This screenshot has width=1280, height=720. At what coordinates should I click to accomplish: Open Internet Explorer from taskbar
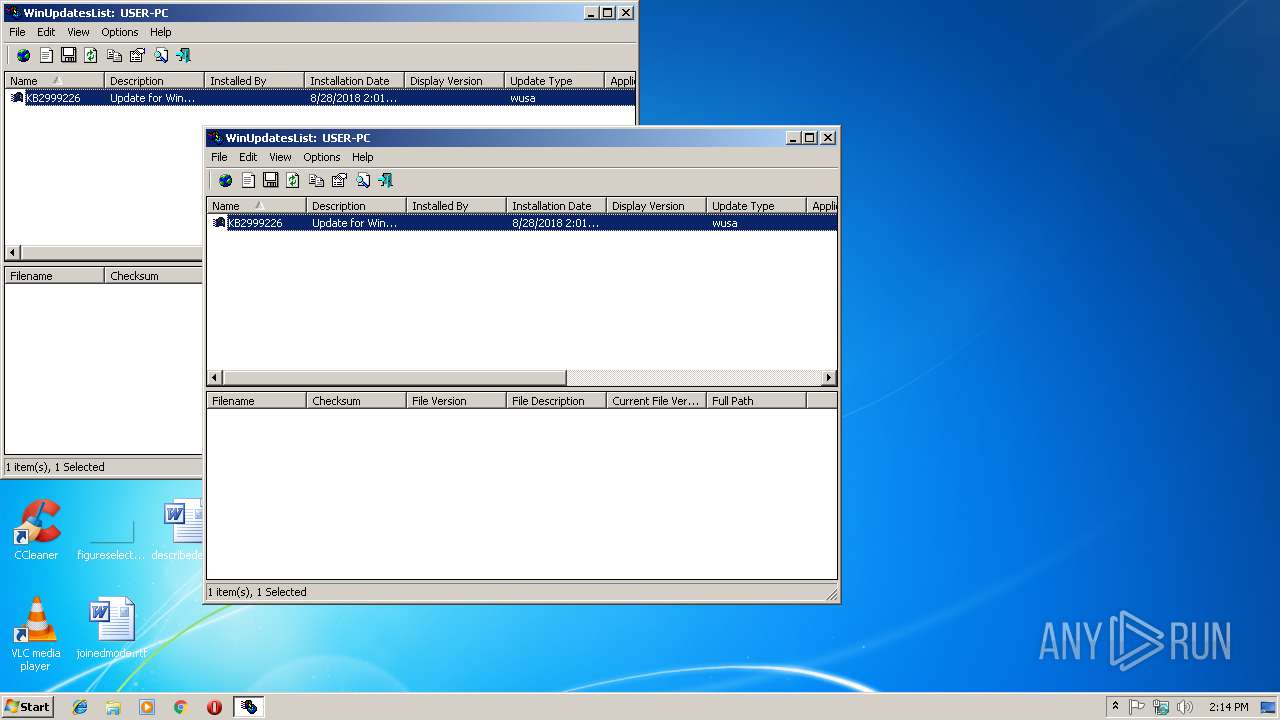point(80,707)
